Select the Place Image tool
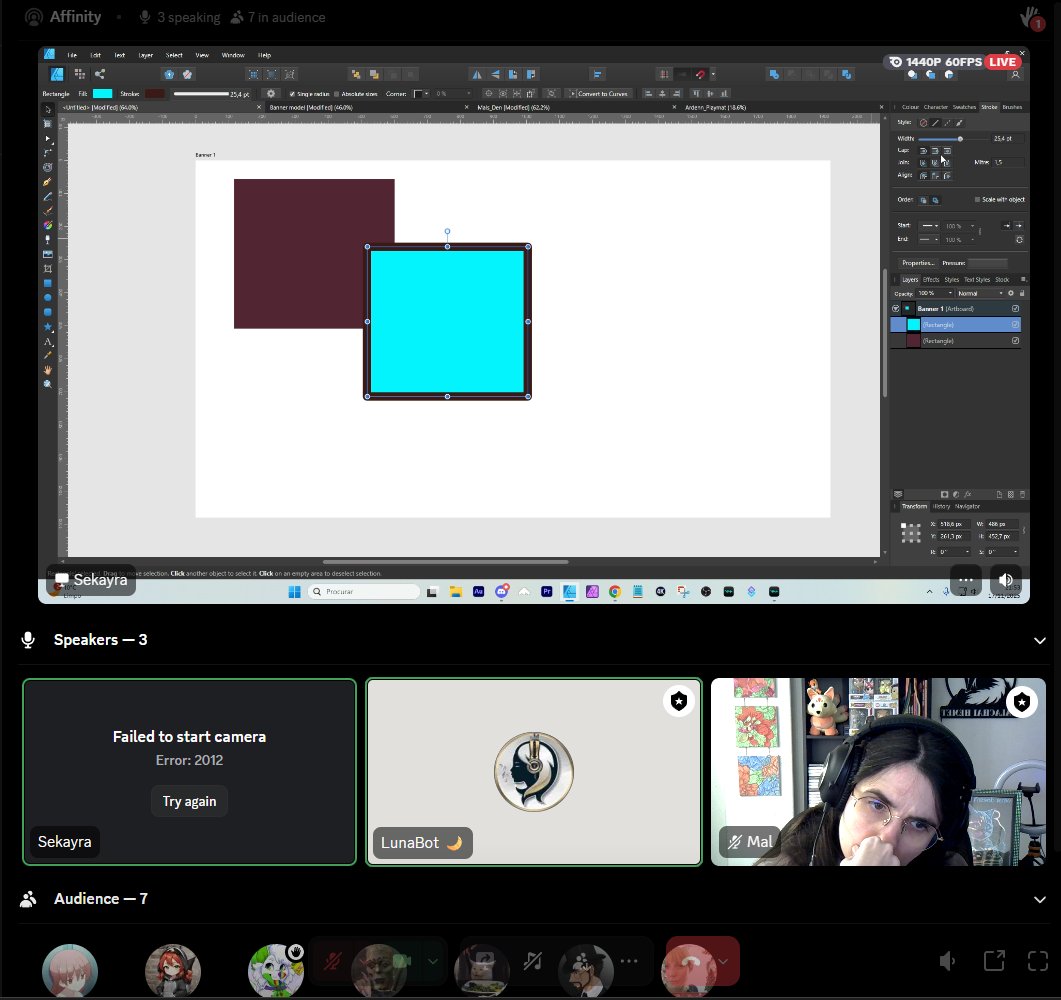The width and height of the screenshot is (1061, 1000). click(x=47, y=254)
